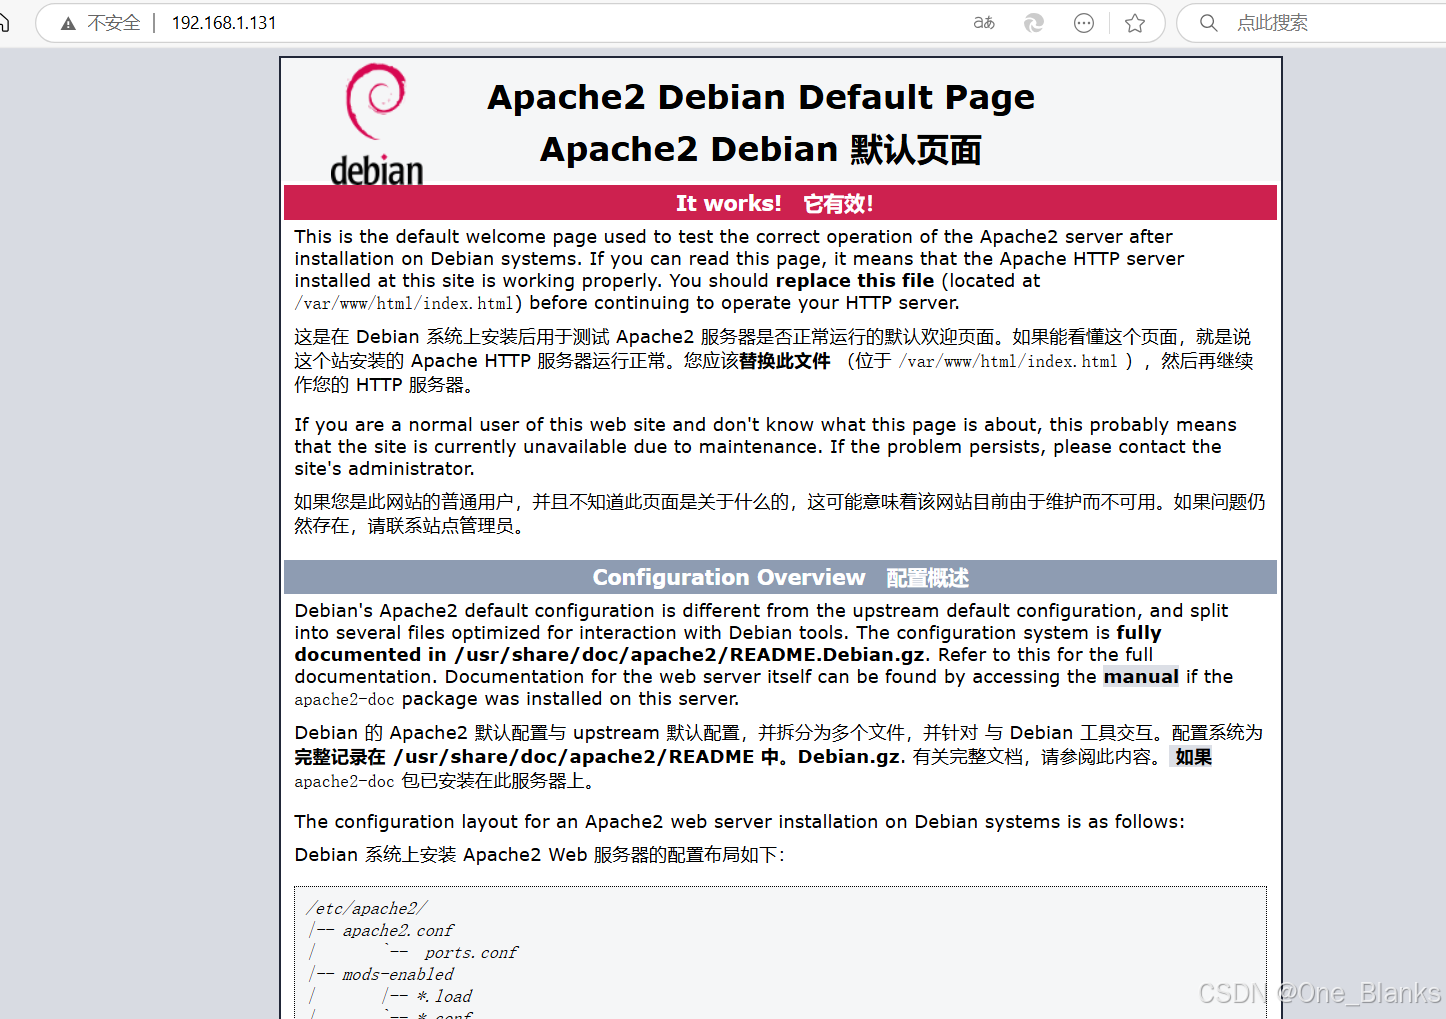This screenshot has height=1019, width=1446.
Task: Click the 不安全 security label
Action: pos(114,23)
